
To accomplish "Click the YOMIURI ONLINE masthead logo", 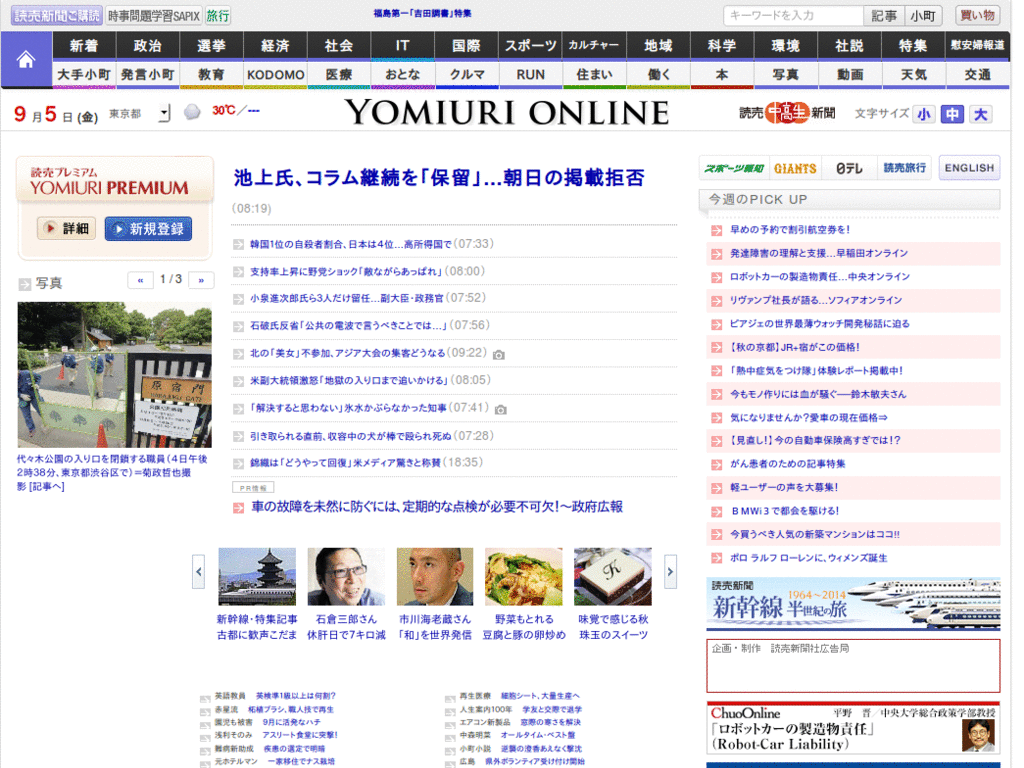I will click(x=507, y=112).
